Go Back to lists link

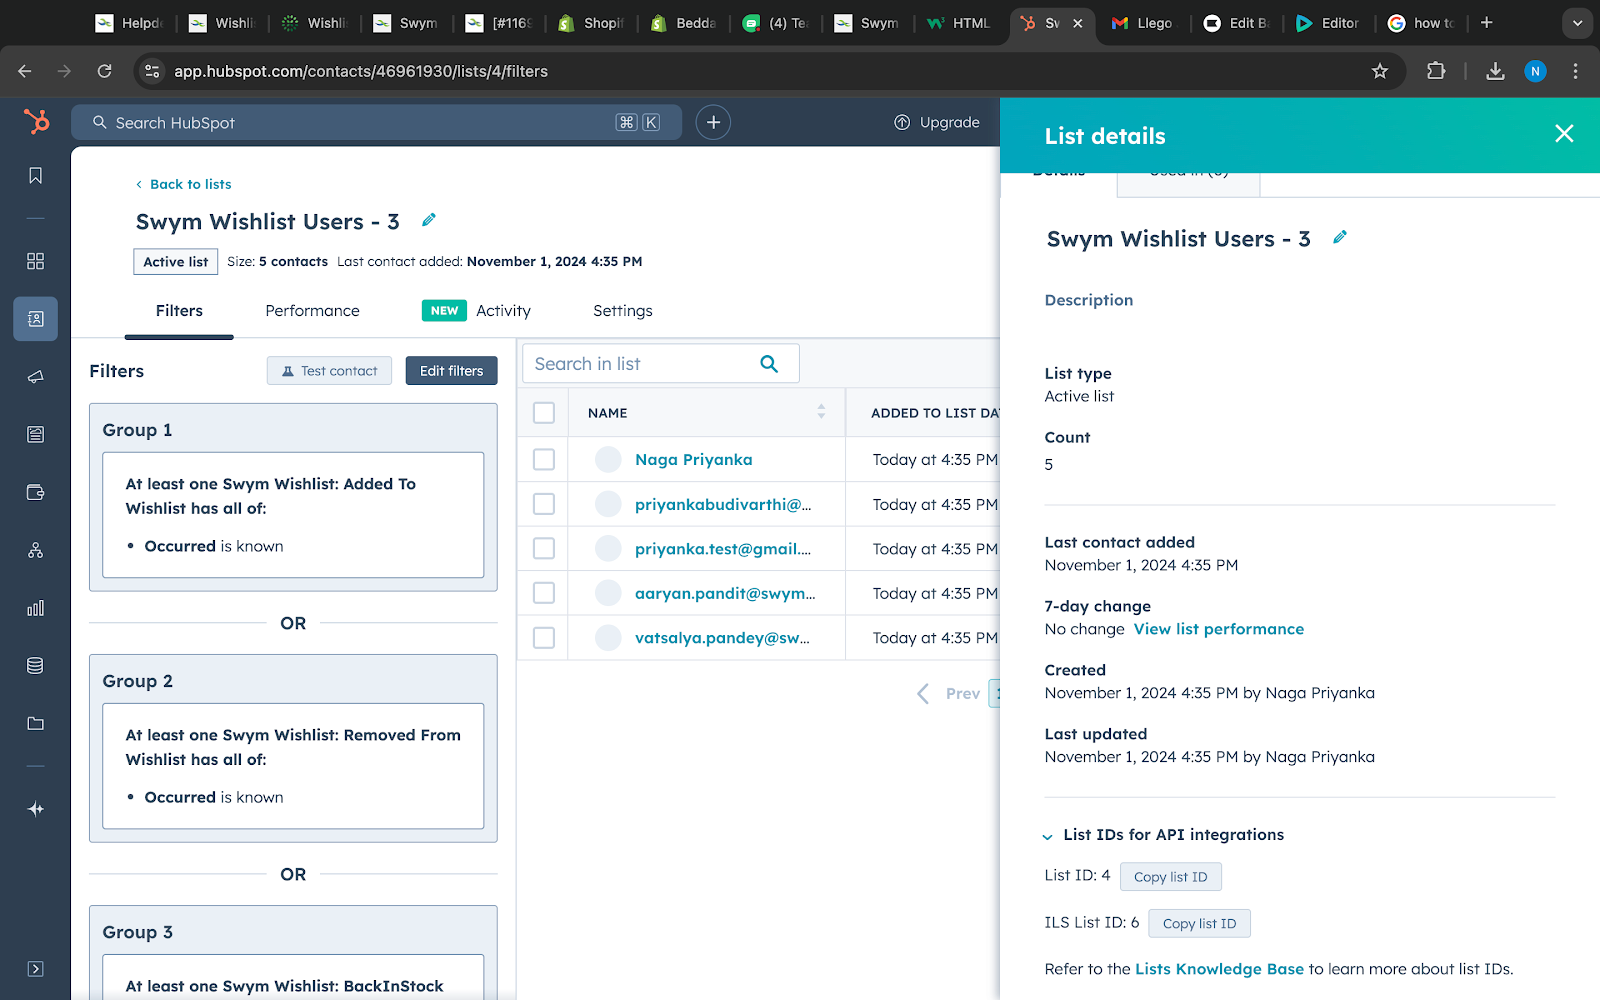point(184,184)
